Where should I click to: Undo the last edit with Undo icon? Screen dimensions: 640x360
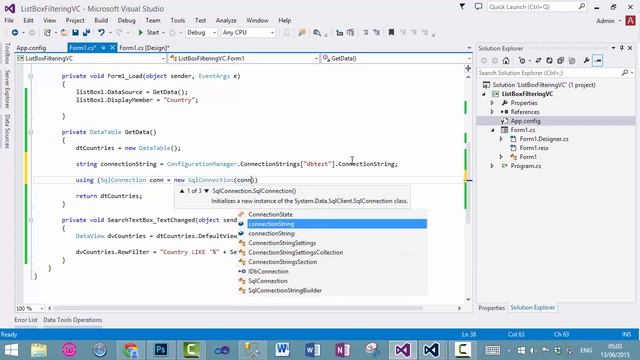101,32
